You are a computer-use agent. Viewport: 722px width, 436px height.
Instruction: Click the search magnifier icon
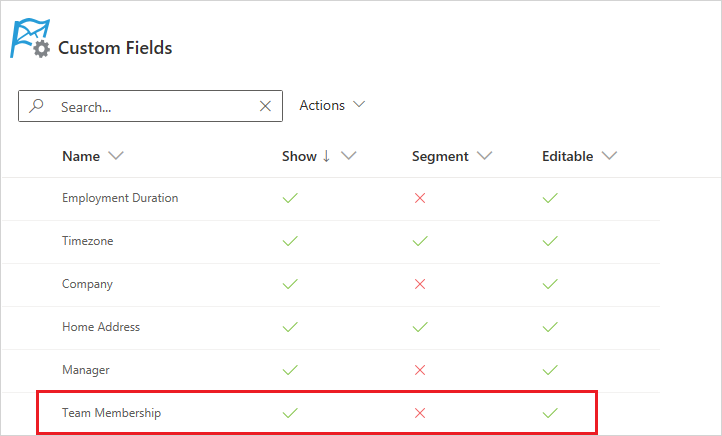[x=37, y=106]
